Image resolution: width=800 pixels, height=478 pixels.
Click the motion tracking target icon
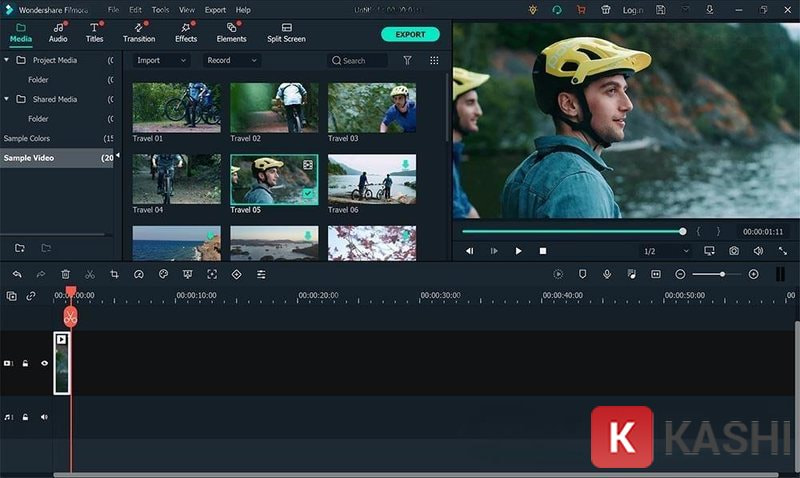(212, 274)
